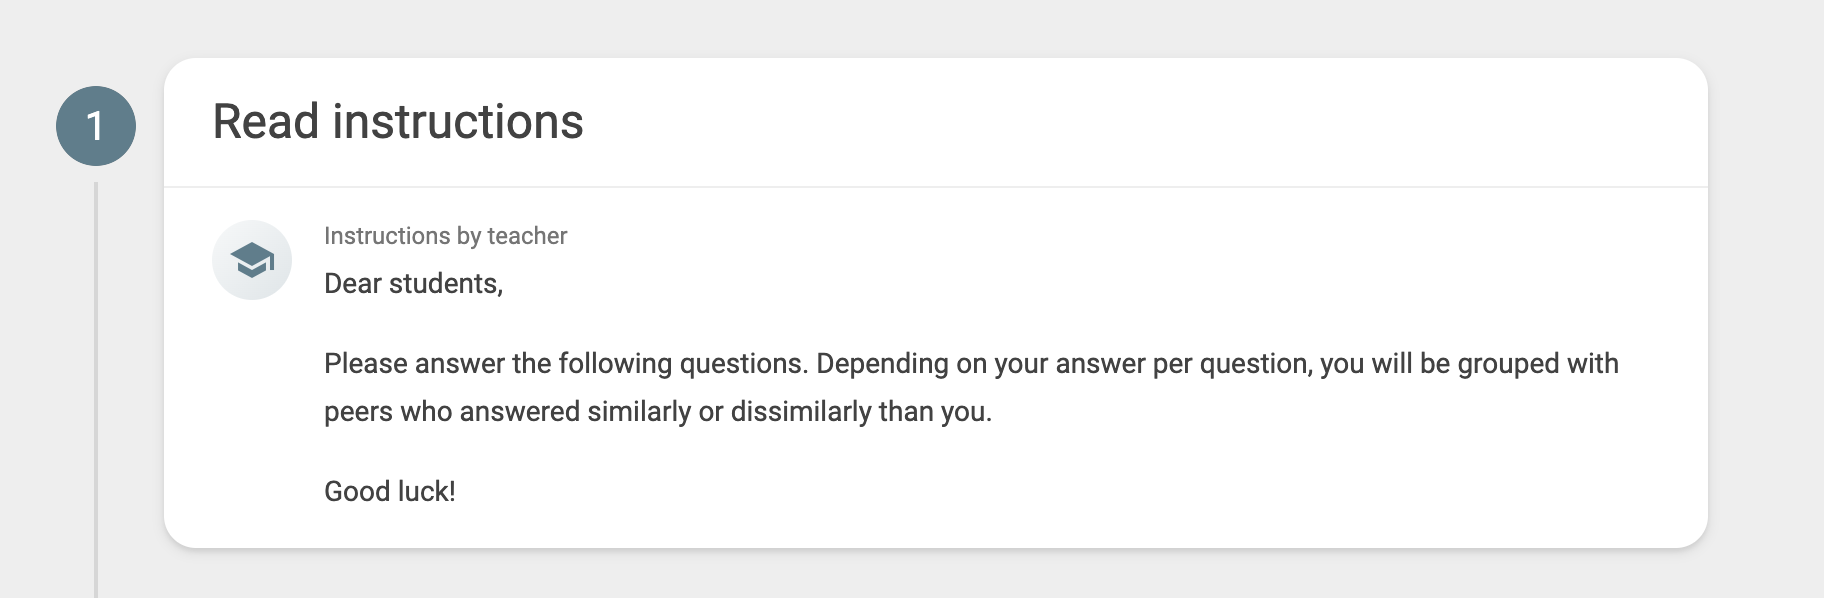1824x598 pixels.
Task: Click the graduation cap teacher icon
Action: click(x=252, y=260)
